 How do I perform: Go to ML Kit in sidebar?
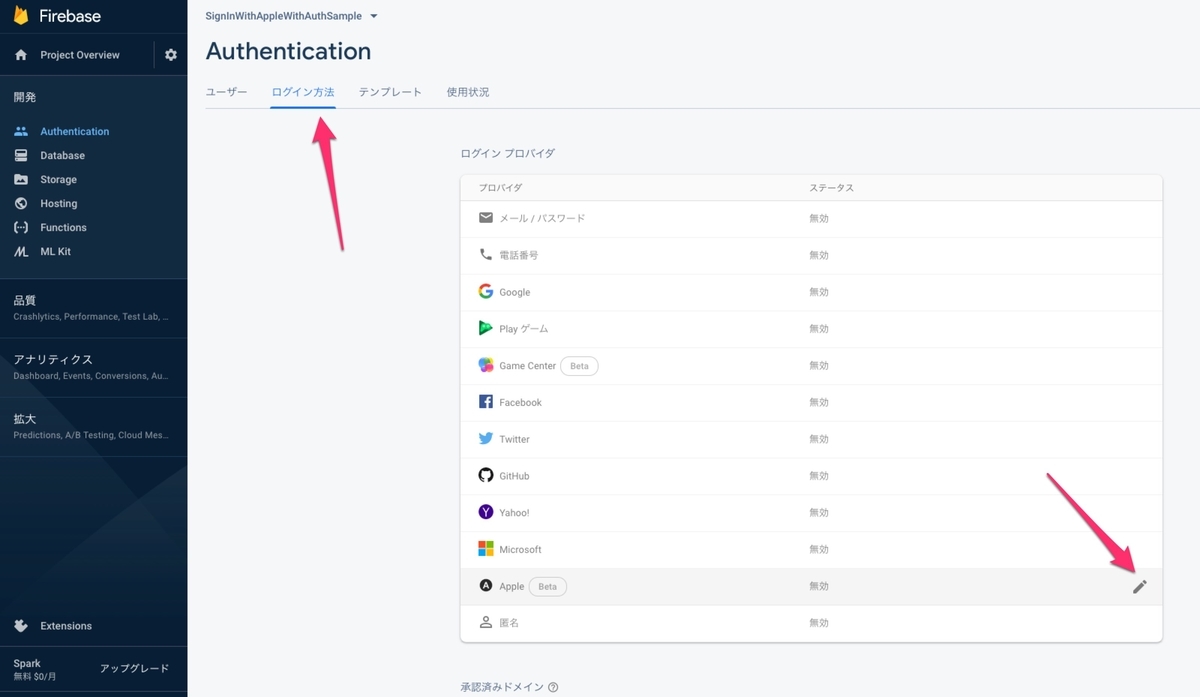(x=55, y=252)
